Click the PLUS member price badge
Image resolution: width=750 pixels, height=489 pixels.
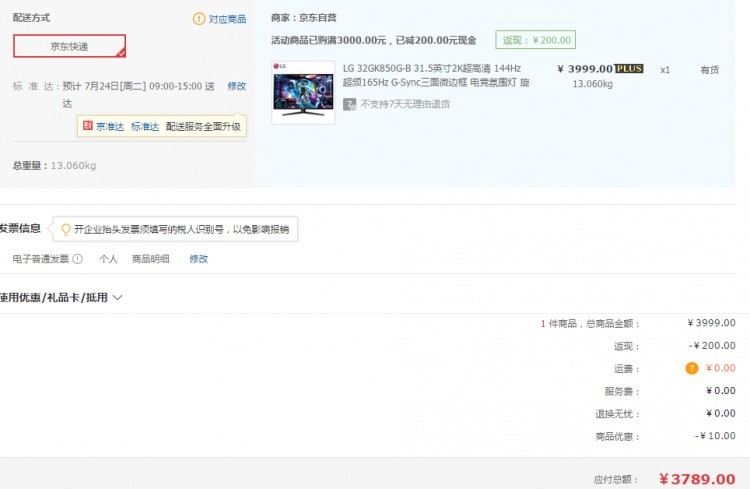[629, 68]
